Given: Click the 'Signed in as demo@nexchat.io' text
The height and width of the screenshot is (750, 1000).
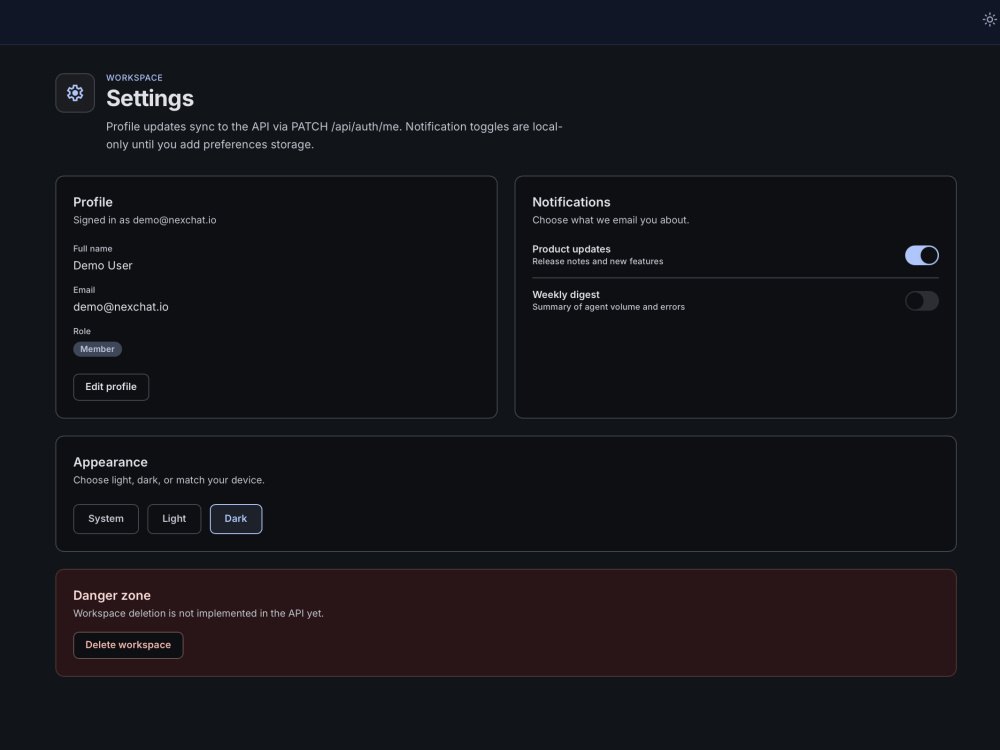Looking at the screenshot, I should tap(145, 220).
